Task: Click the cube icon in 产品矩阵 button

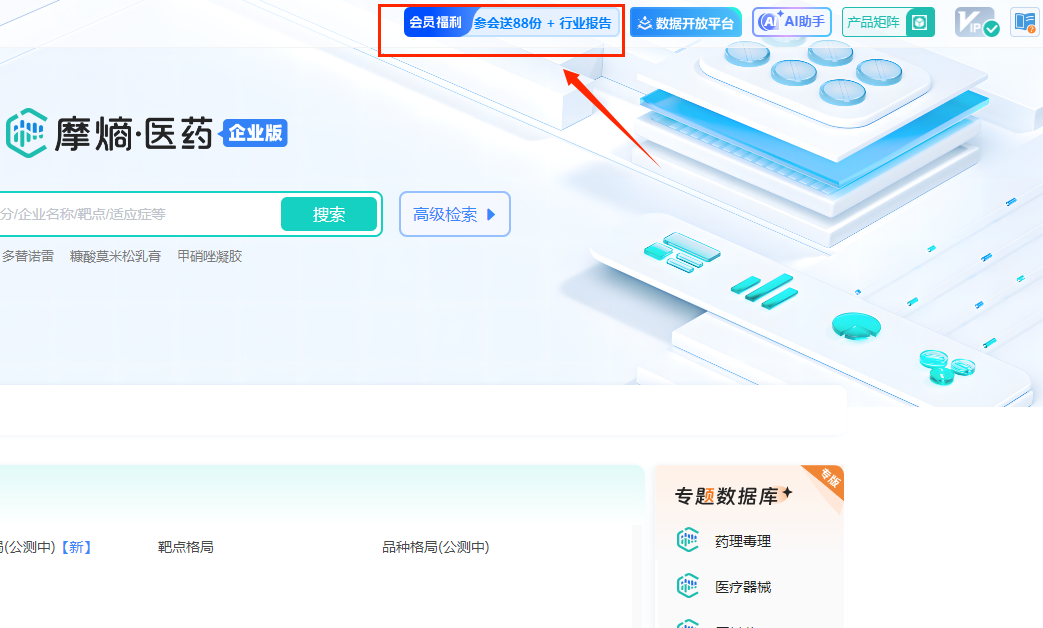Action: point(919,23)
